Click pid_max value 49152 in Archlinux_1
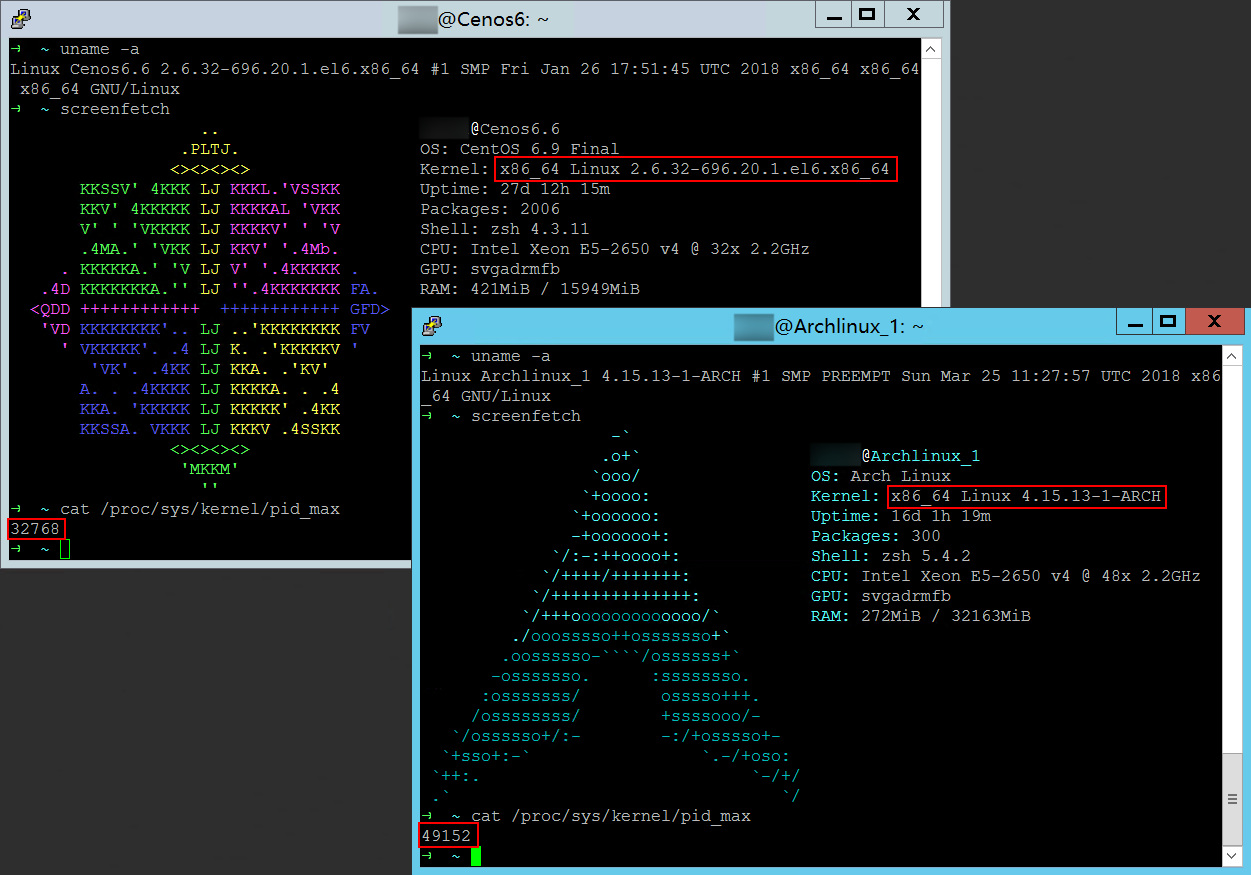 coord(447,836)
